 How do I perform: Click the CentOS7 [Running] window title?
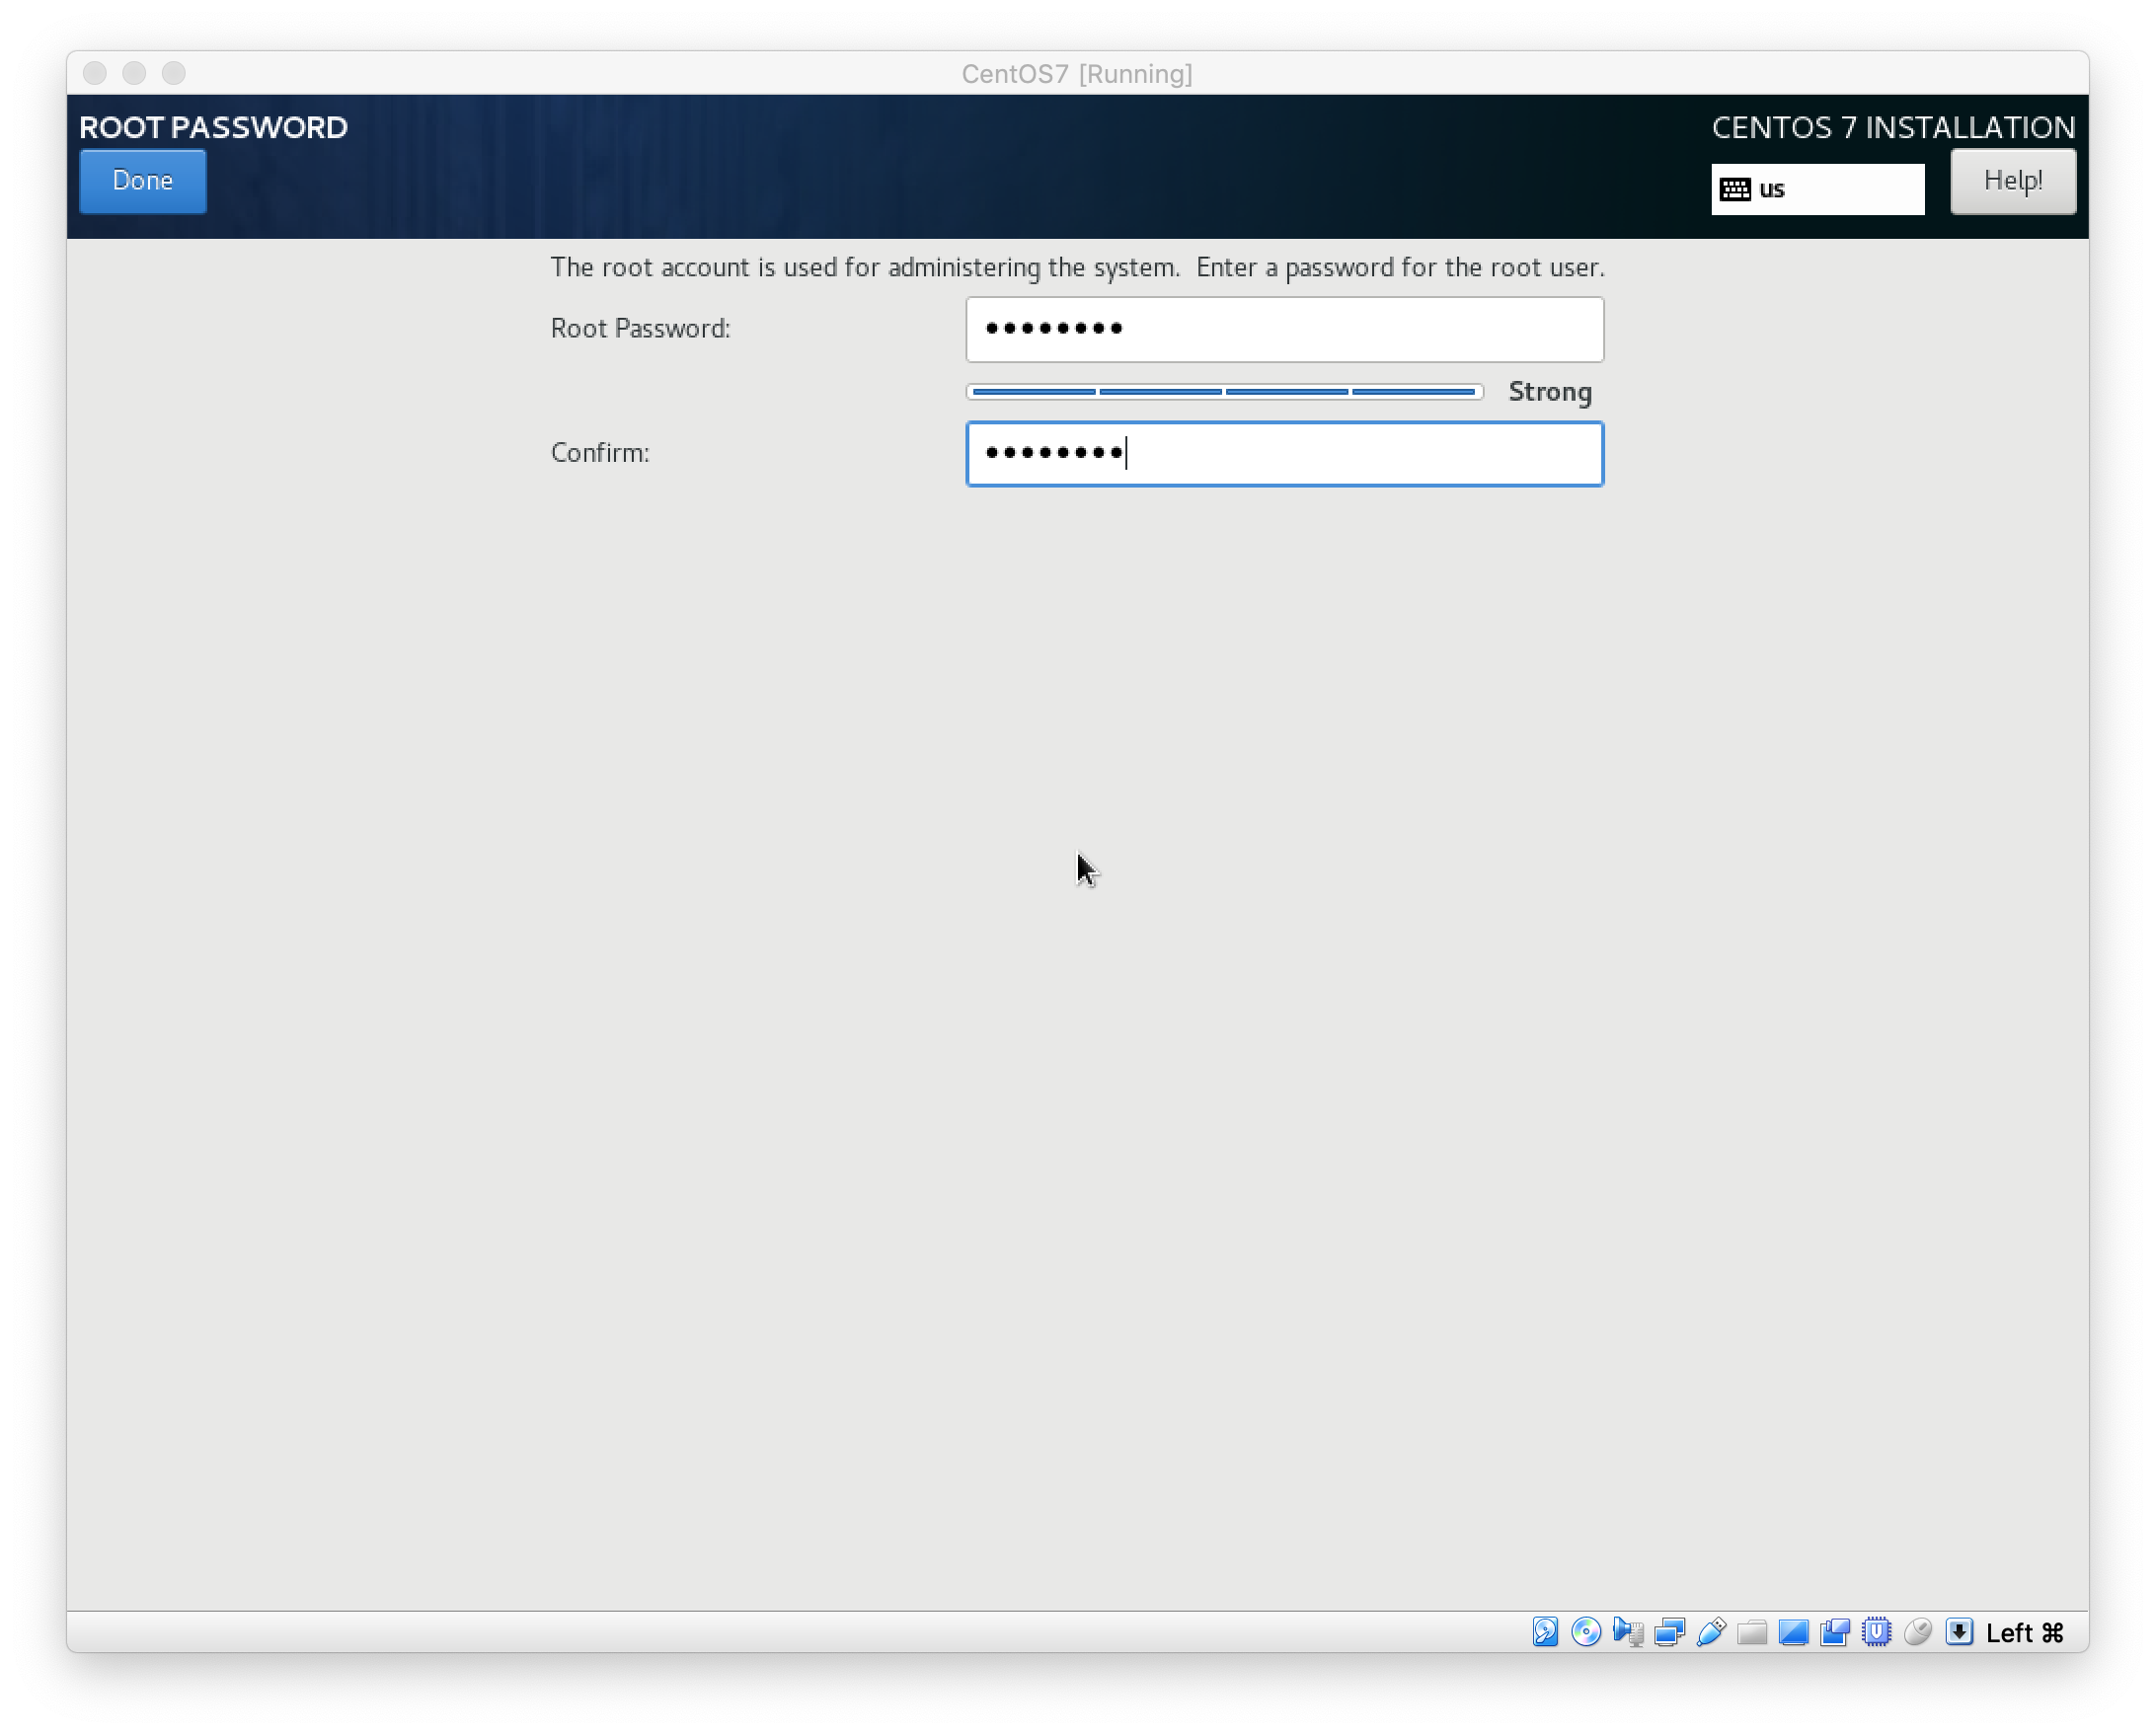[x=1077, y=74]
